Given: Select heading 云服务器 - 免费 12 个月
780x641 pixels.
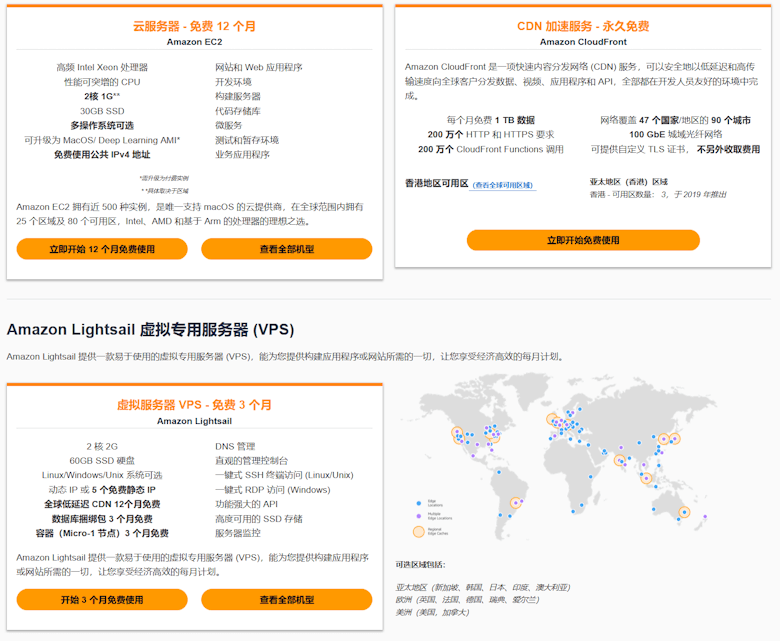Looking at the screenshot, I should pyautogui.click(x=195, y=26).
